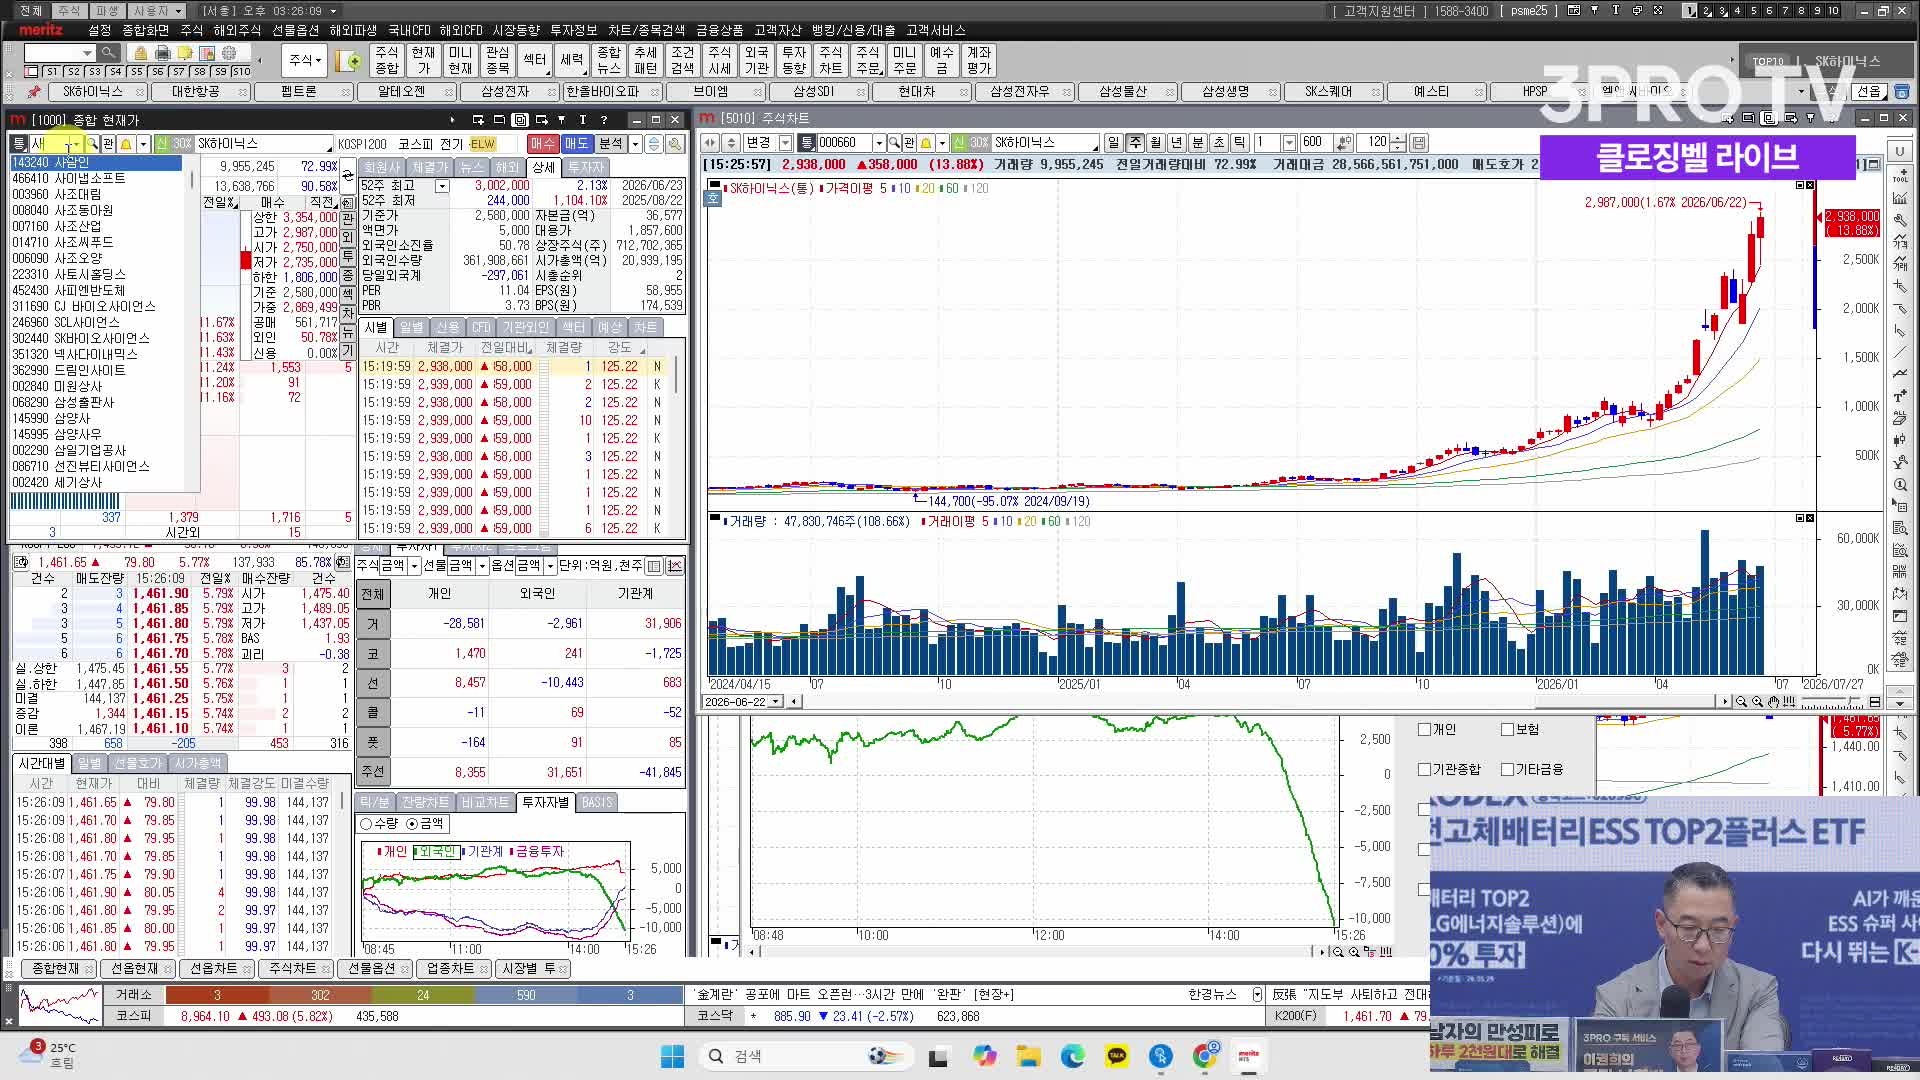Check the 기타금융 checkbox

[x=1507, y=770]
